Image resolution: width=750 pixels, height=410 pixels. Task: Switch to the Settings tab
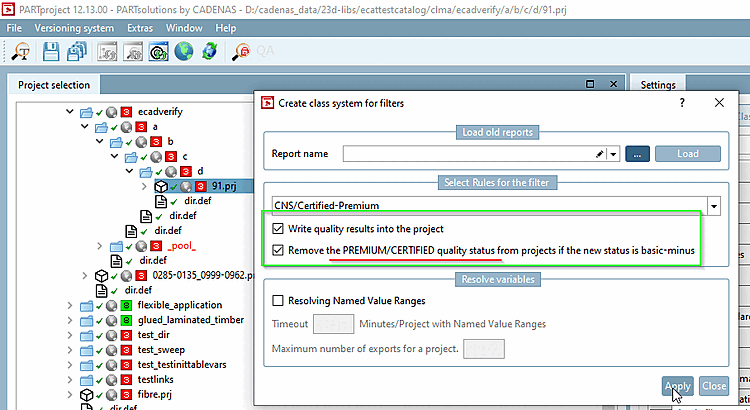658,85
